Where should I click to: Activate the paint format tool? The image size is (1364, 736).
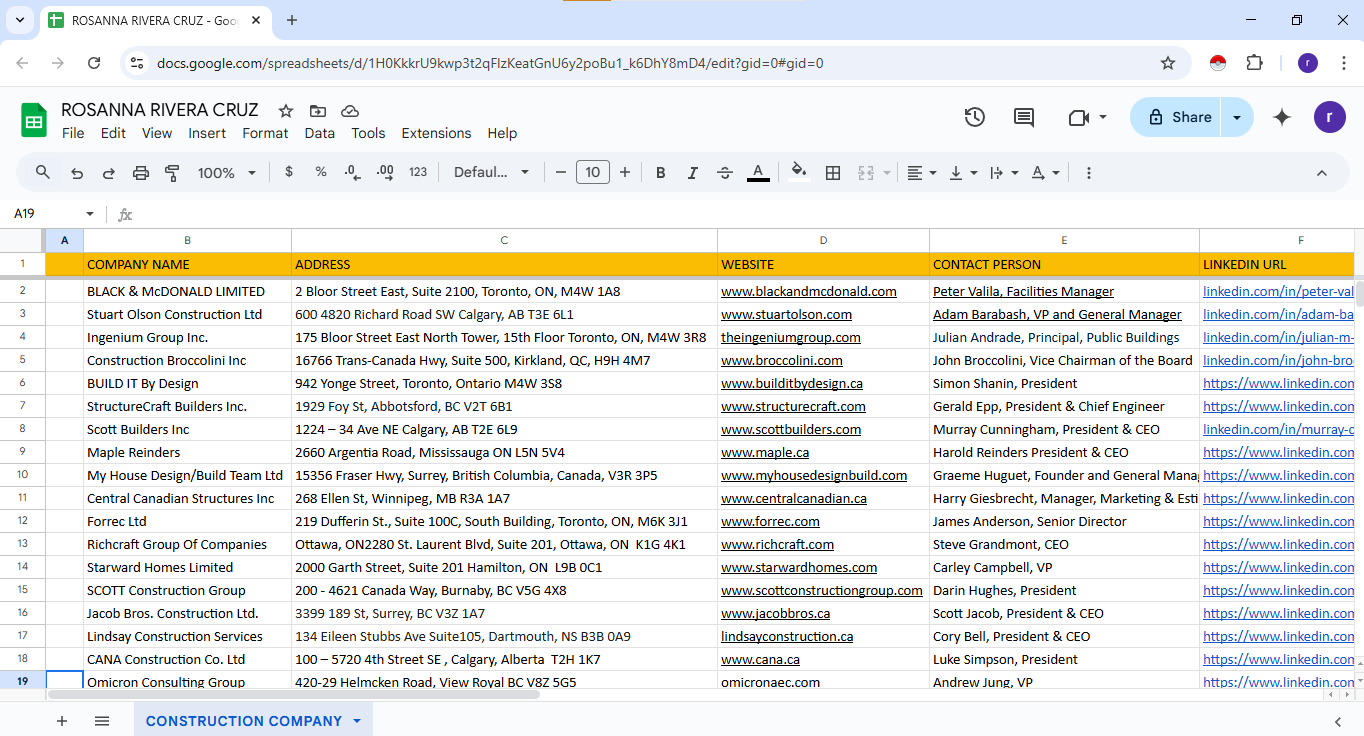[172, 173]
